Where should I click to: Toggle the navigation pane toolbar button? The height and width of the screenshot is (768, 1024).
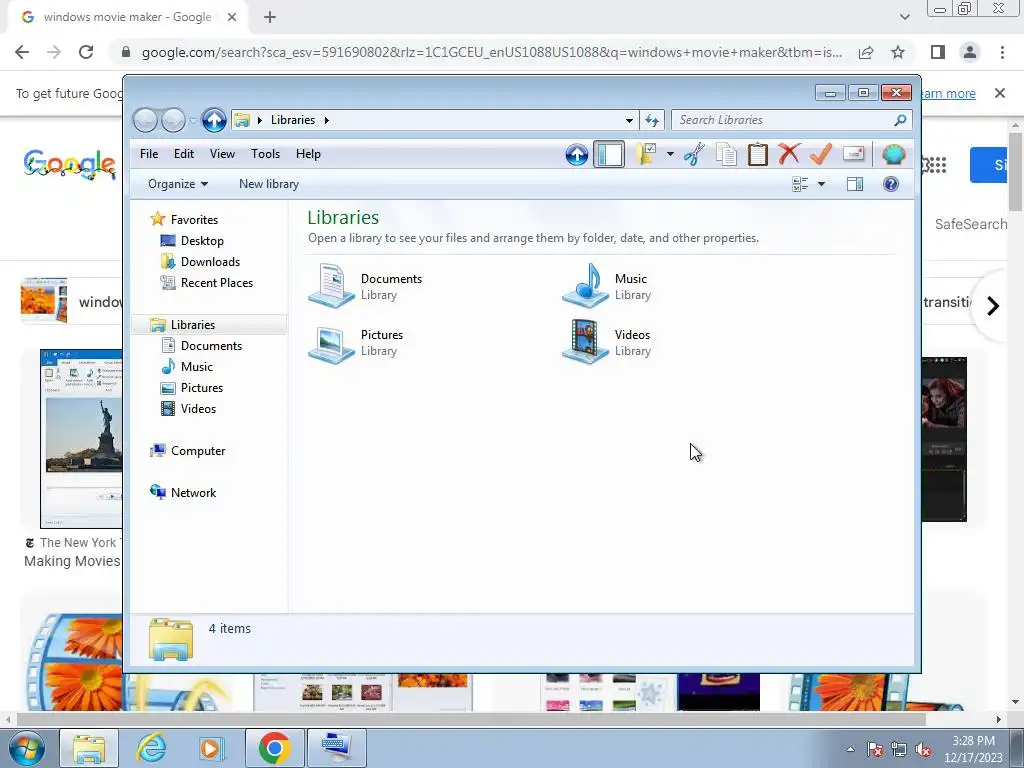[609, 155]
